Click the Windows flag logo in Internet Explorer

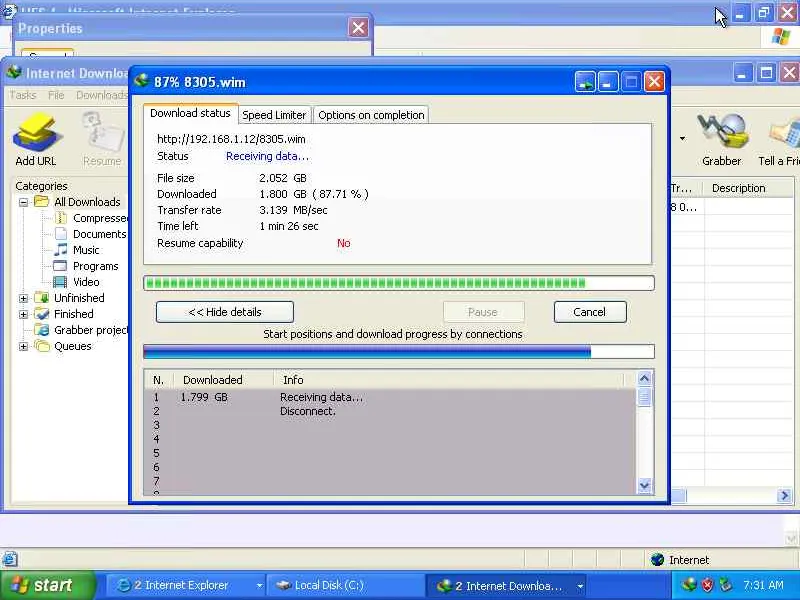coord(781,38)
